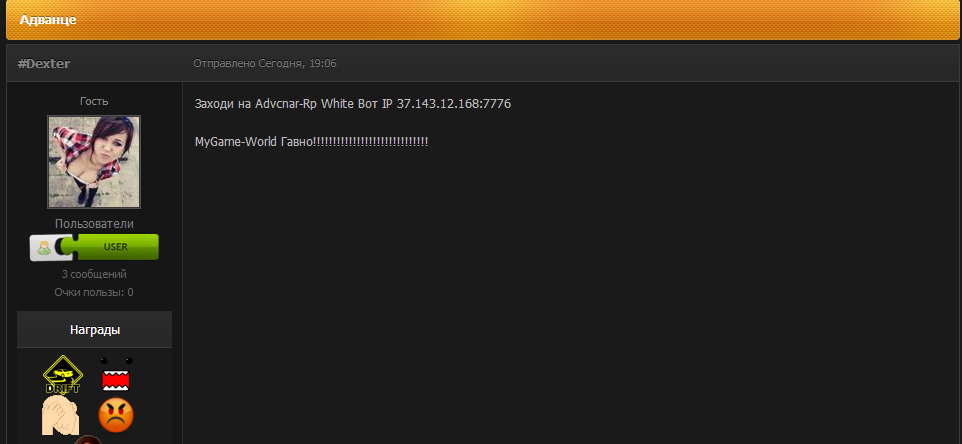The image size is (962, 444).
Task: Click the Гость member title text
Action: 94,101
